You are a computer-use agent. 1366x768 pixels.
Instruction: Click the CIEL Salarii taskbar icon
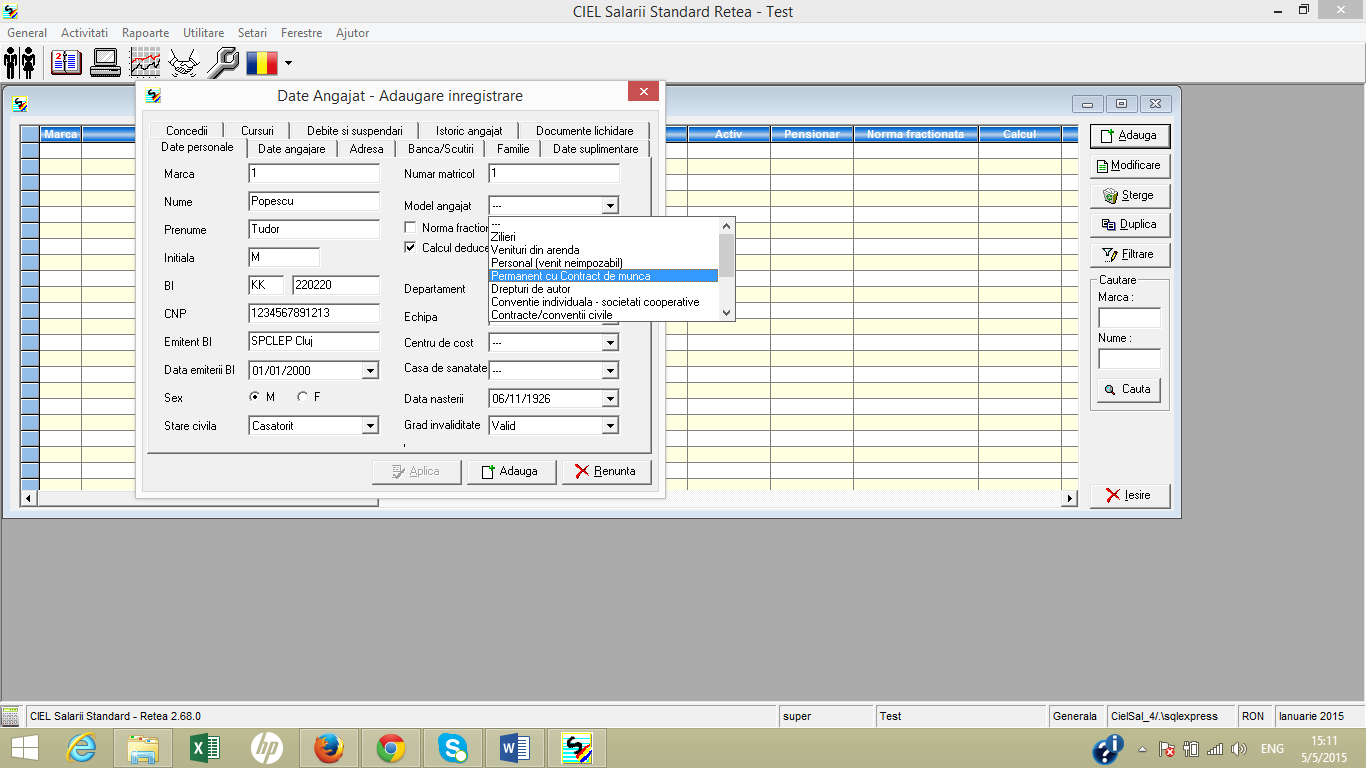point(577,748)
